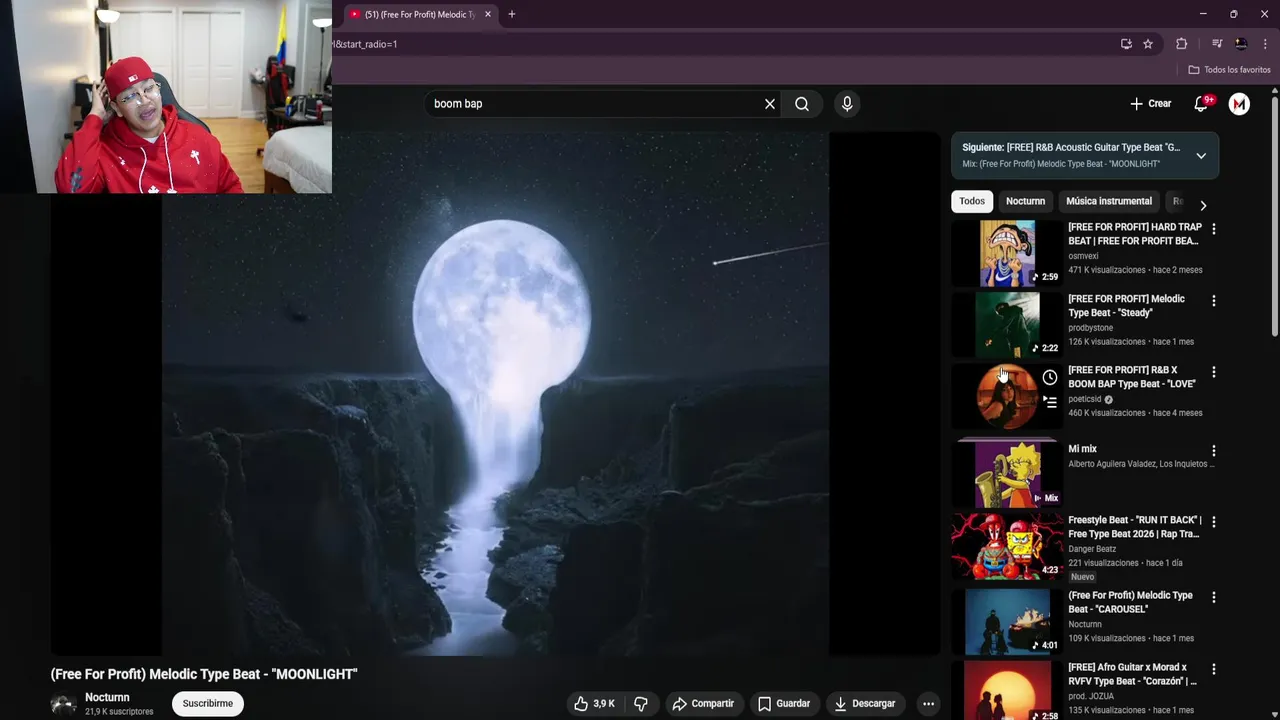The height and width of the screenshot is (720, 1280).
Task: Open the HARD TRAP BEAT thumbnail
Action: [1007, 253]
